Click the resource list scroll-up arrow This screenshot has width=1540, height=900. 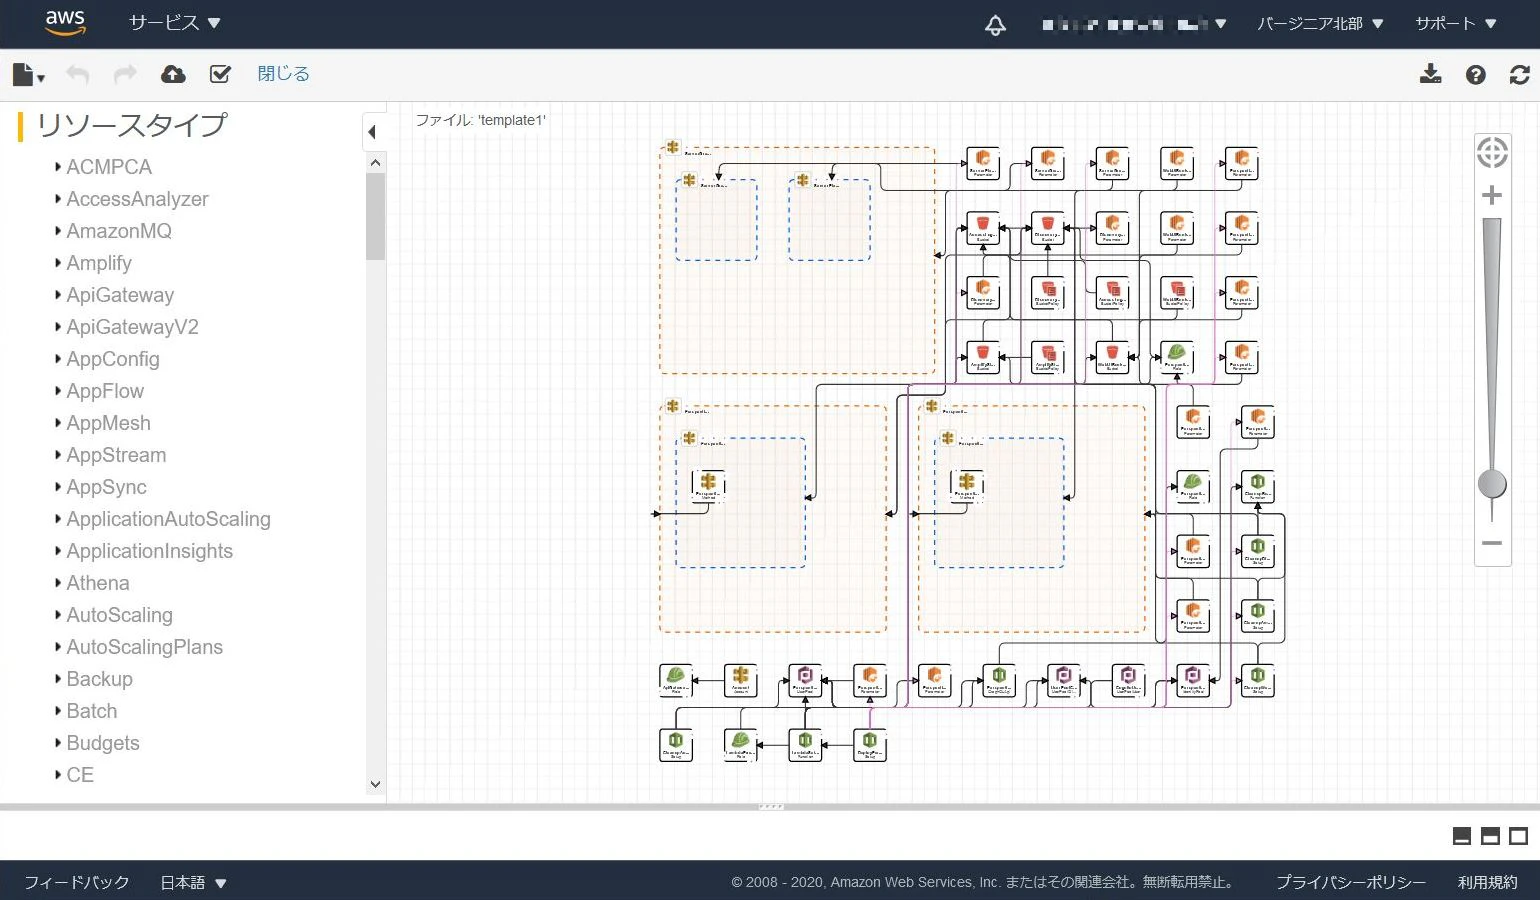(376, 162)
